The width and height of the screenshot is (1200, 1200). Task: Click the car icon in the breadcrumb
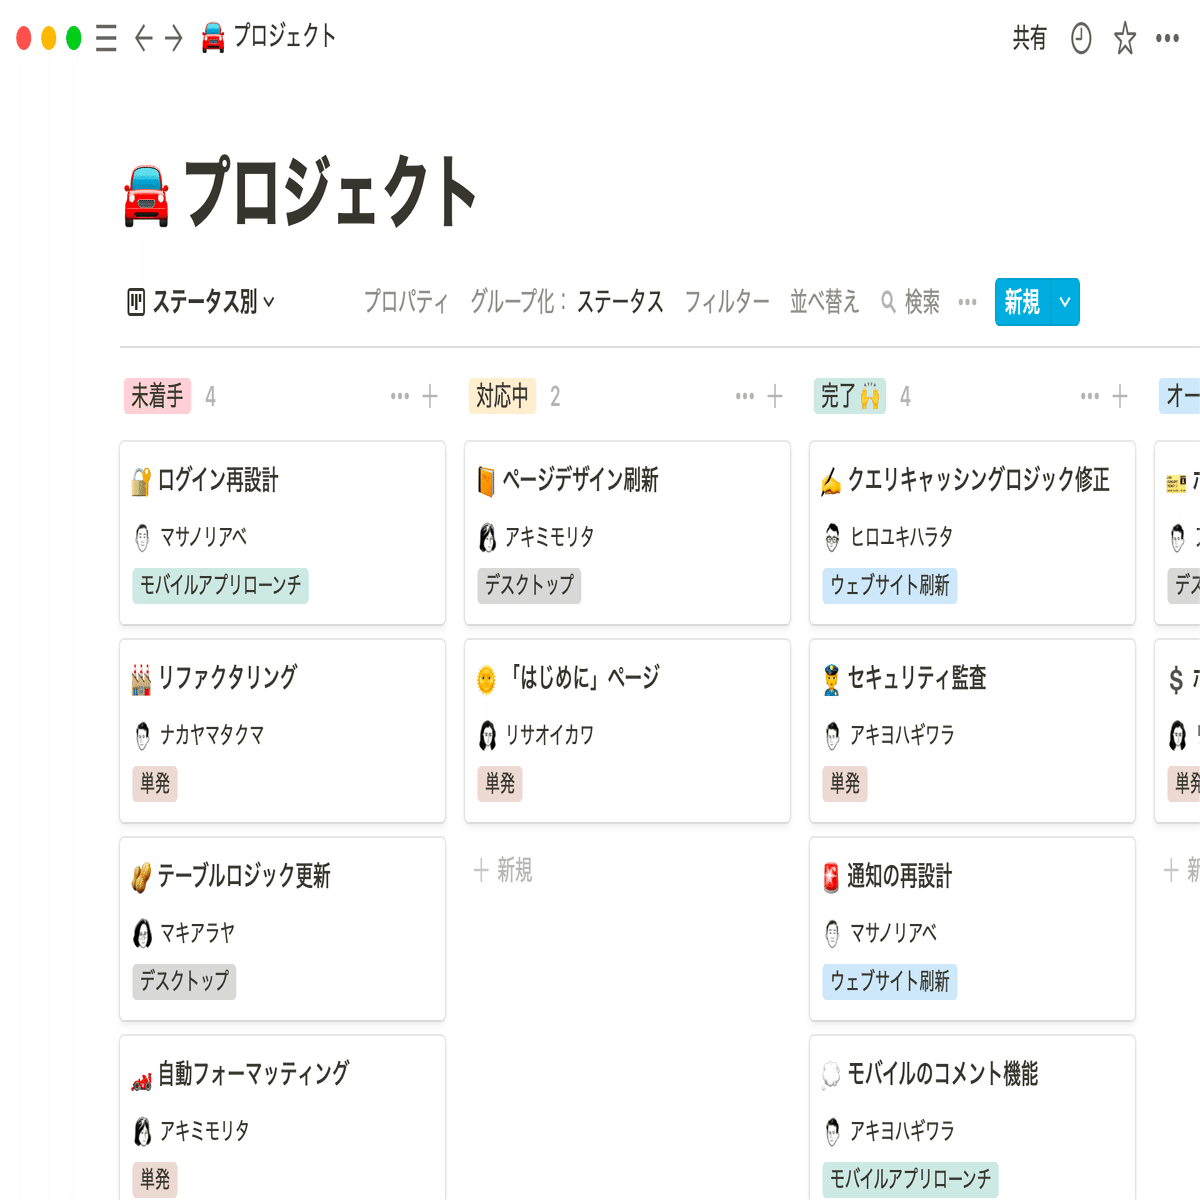coord(213,38)
